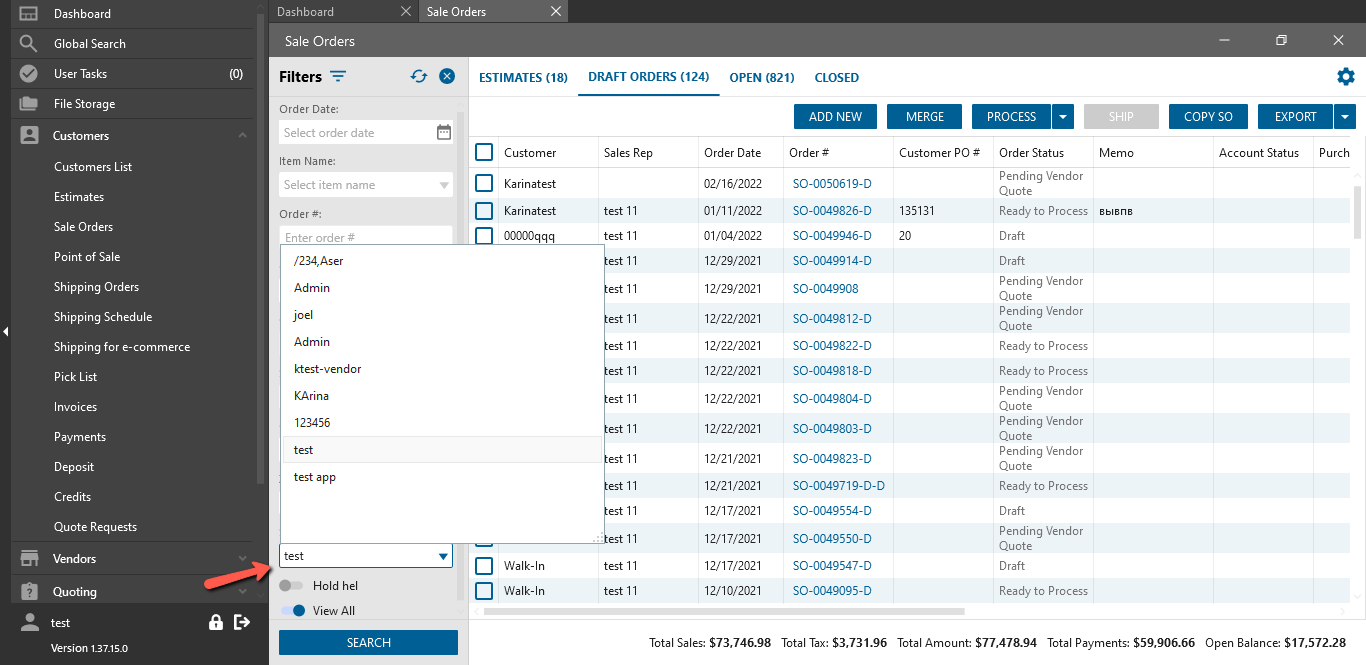The height and width of the screenshot is (665, 1366).
Task: Click the lock icon beside user test
Action: tap(216, 623)
